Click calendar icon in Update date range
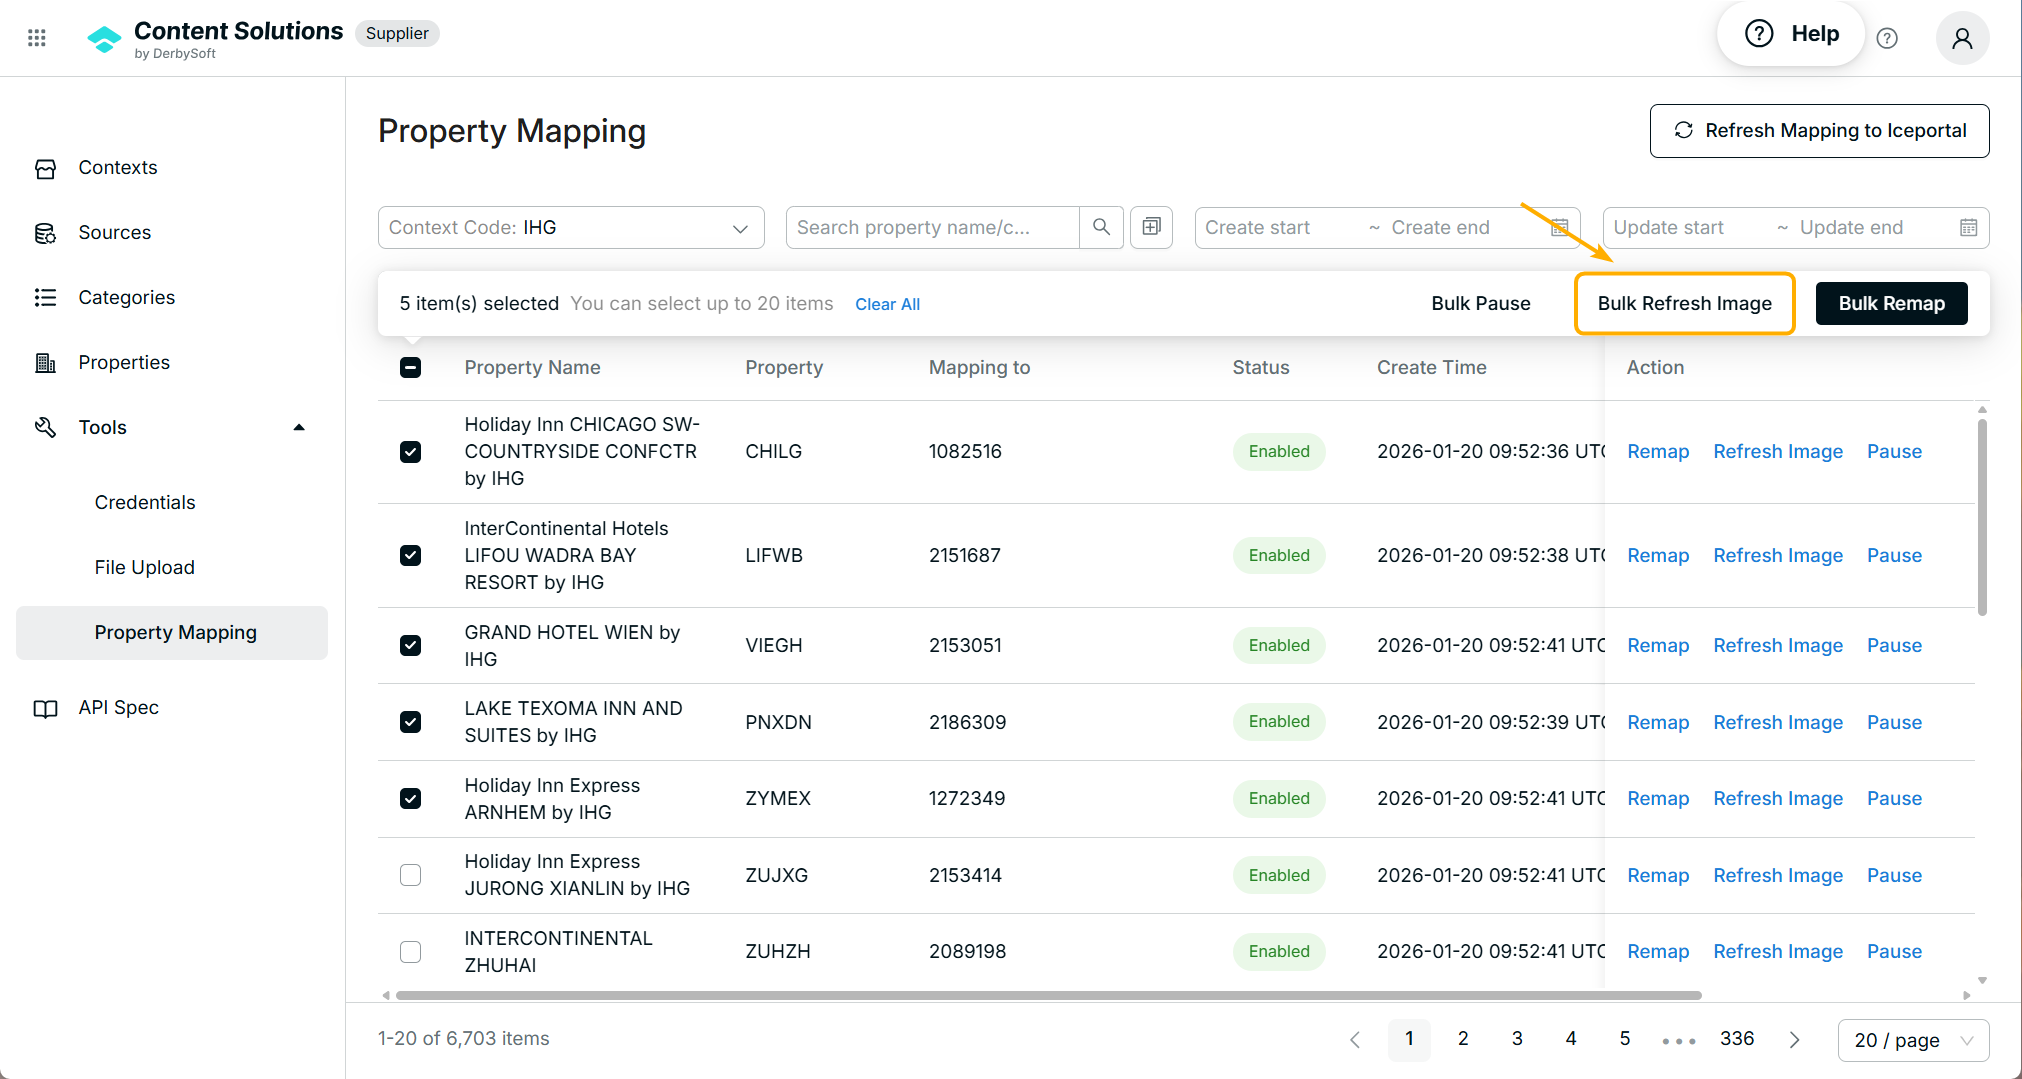 tap(1968, 227)
